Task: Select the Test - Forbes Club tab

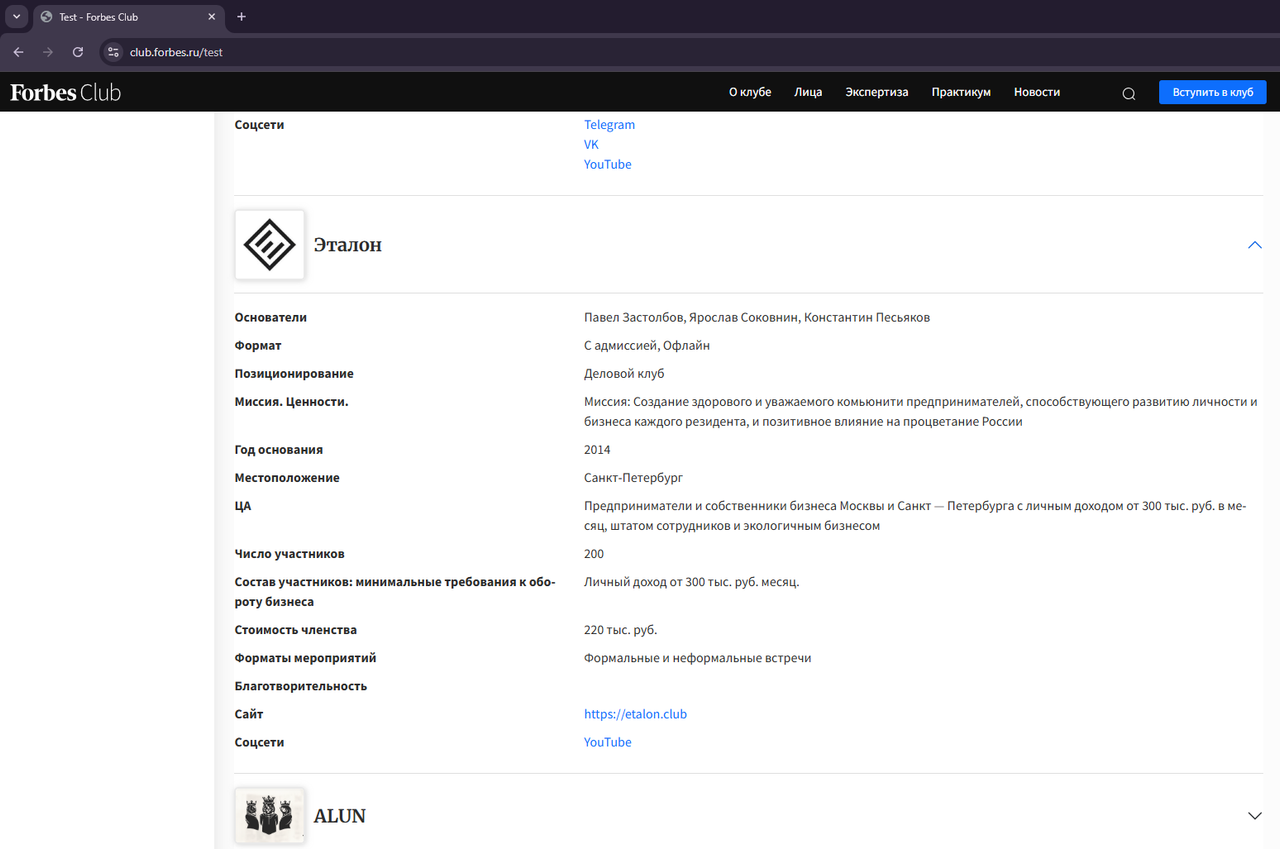Action: [x=128, y=17]
